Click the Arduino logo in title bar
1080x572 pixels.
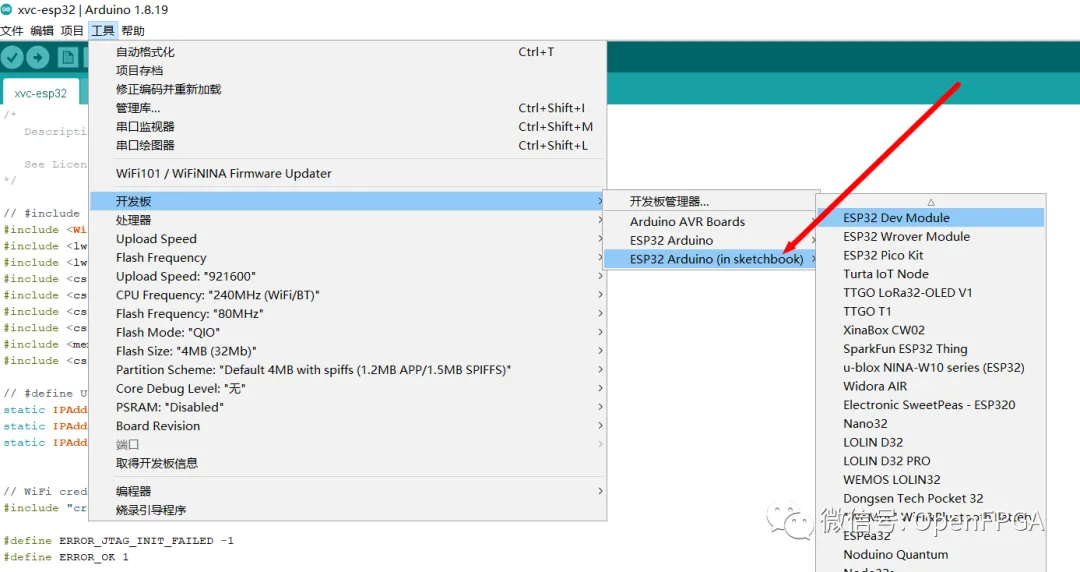[6, 10]
